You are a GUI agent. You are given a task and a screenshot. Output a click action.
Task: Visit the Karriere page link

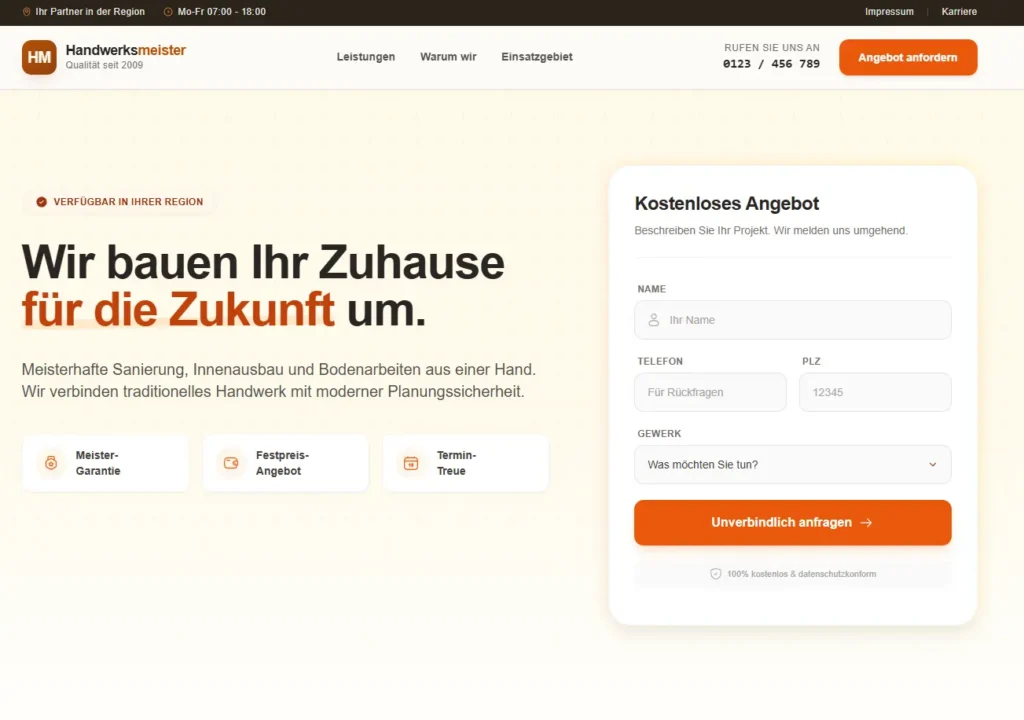(959, 12)
